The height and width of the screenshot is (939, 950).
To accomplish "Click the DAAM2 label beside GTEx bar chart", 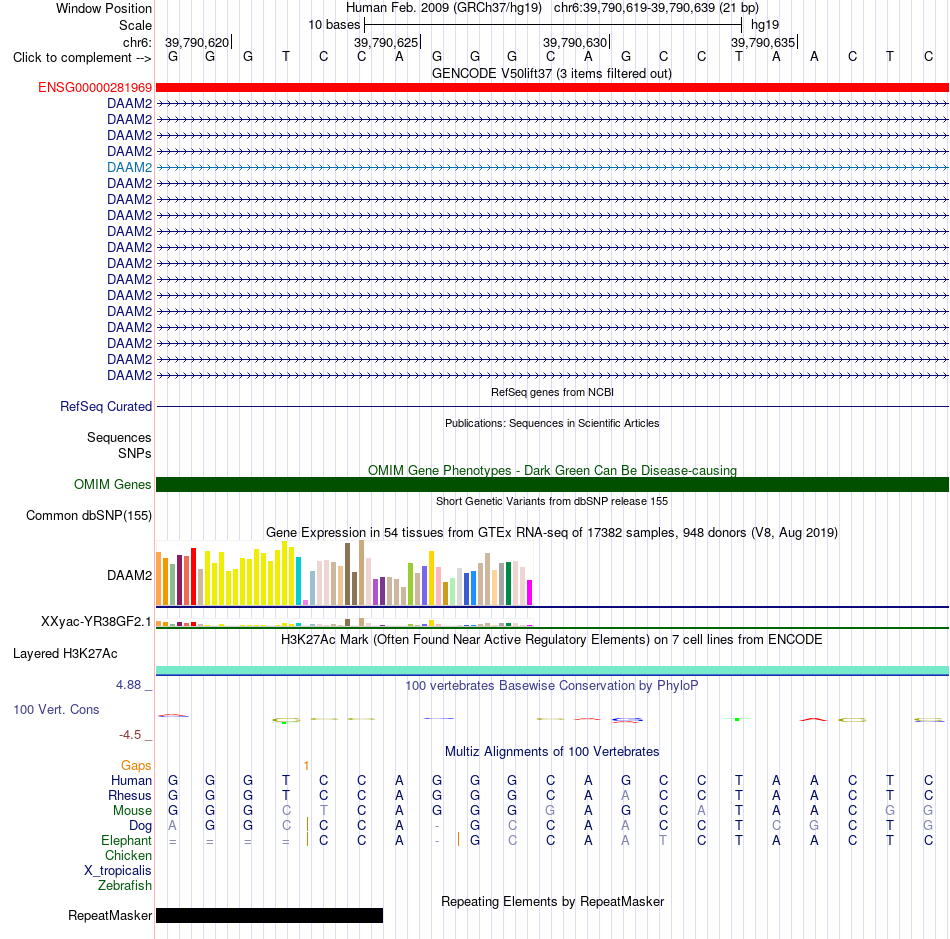I will point(130,576).
